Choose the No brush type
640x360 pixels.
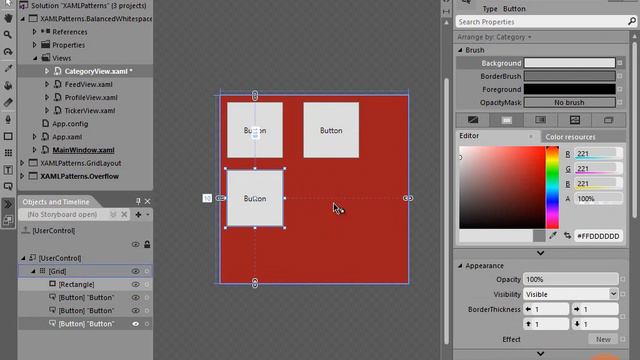tap(473, 120)
